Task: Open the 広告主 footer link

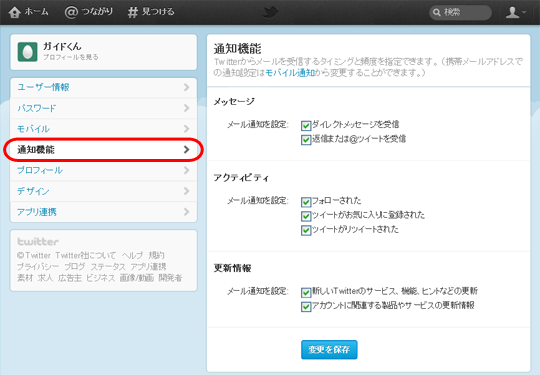Action: point(70,278)
